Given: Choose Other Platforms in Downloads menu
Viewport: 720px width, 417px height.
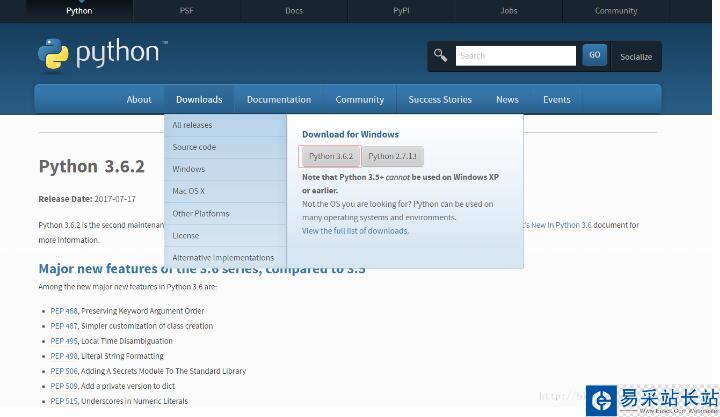Looking at the screenshot, I should [x=225, y=214].
